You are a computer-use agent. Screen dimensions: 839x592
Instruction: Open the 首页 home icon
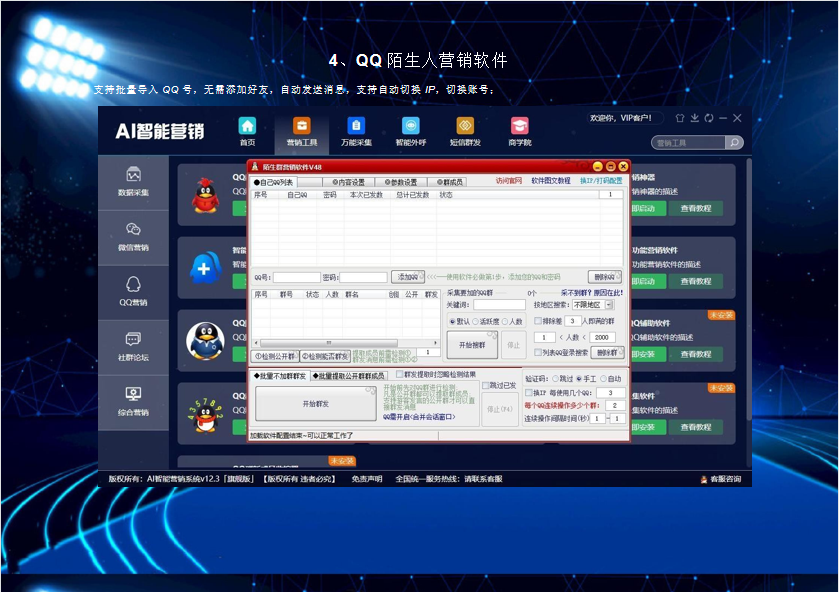pos(247,126)
